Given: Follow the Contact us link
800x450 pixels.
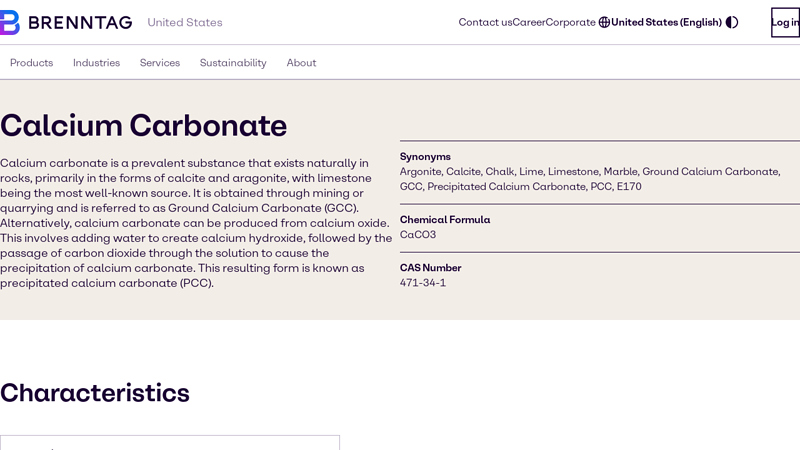Looking at the screenshot, I should click(485, 22).
